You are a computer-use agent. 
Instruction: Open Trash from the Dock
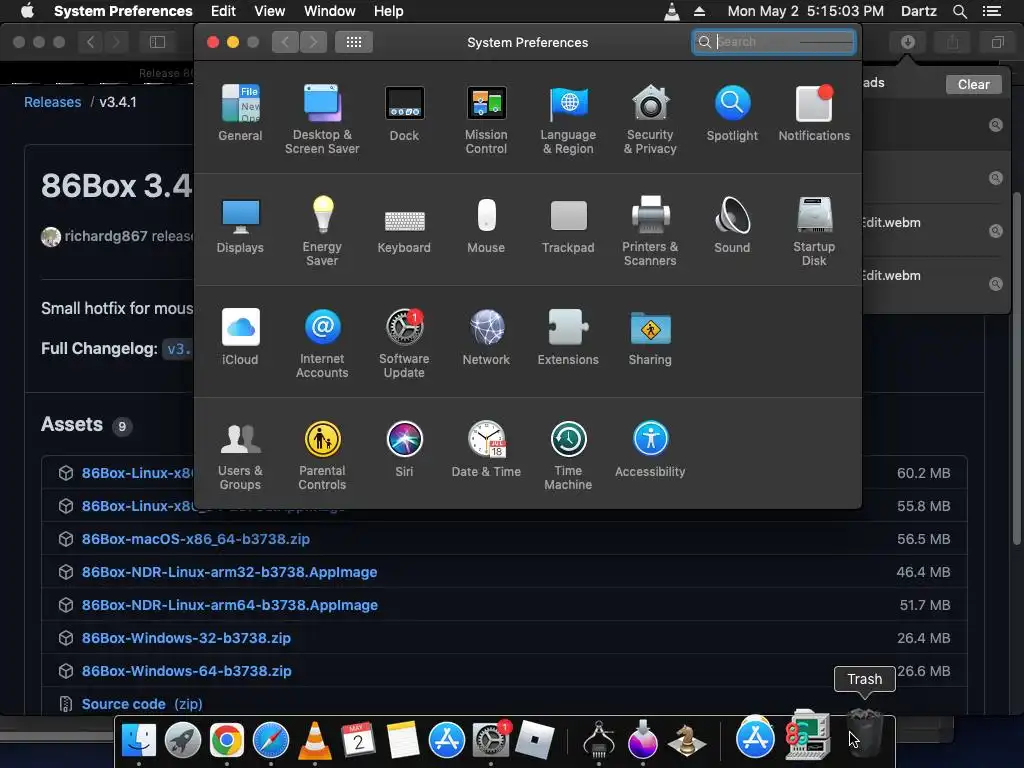(865, 735)
